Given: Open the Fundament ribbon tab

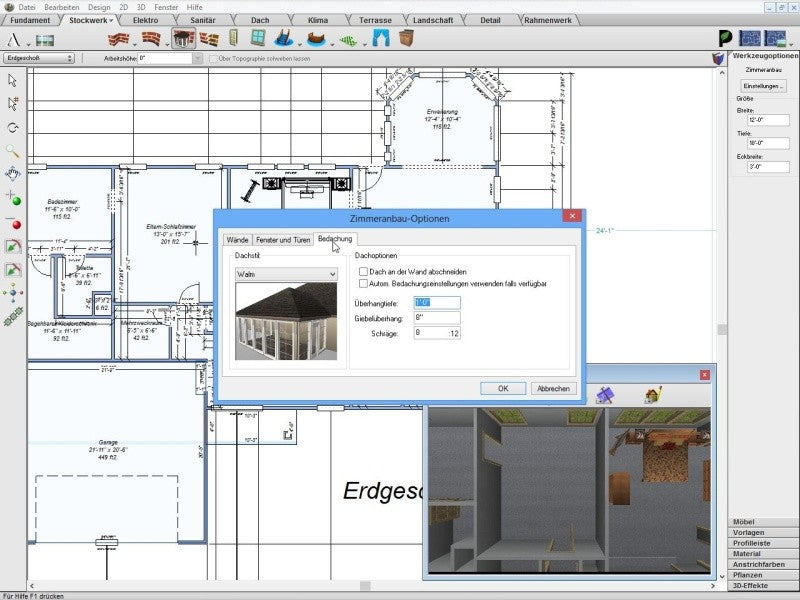Looking at the screenshot, I should [30, 20].
